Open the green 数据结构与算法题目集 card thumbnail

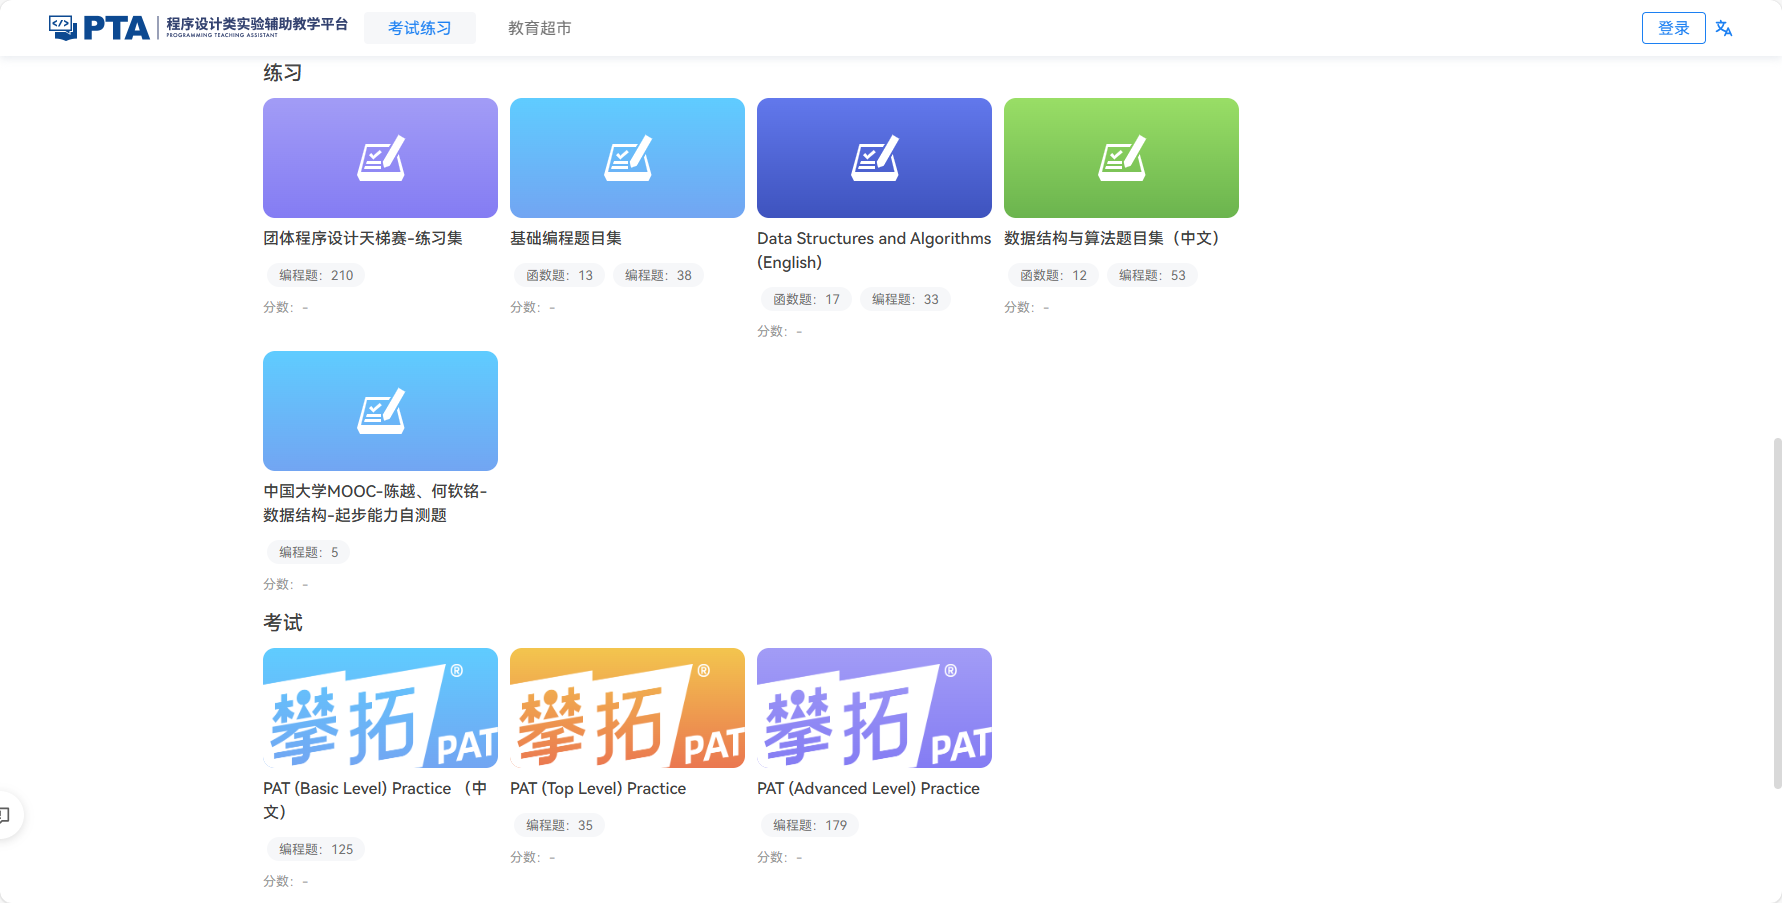[1121, 158]
